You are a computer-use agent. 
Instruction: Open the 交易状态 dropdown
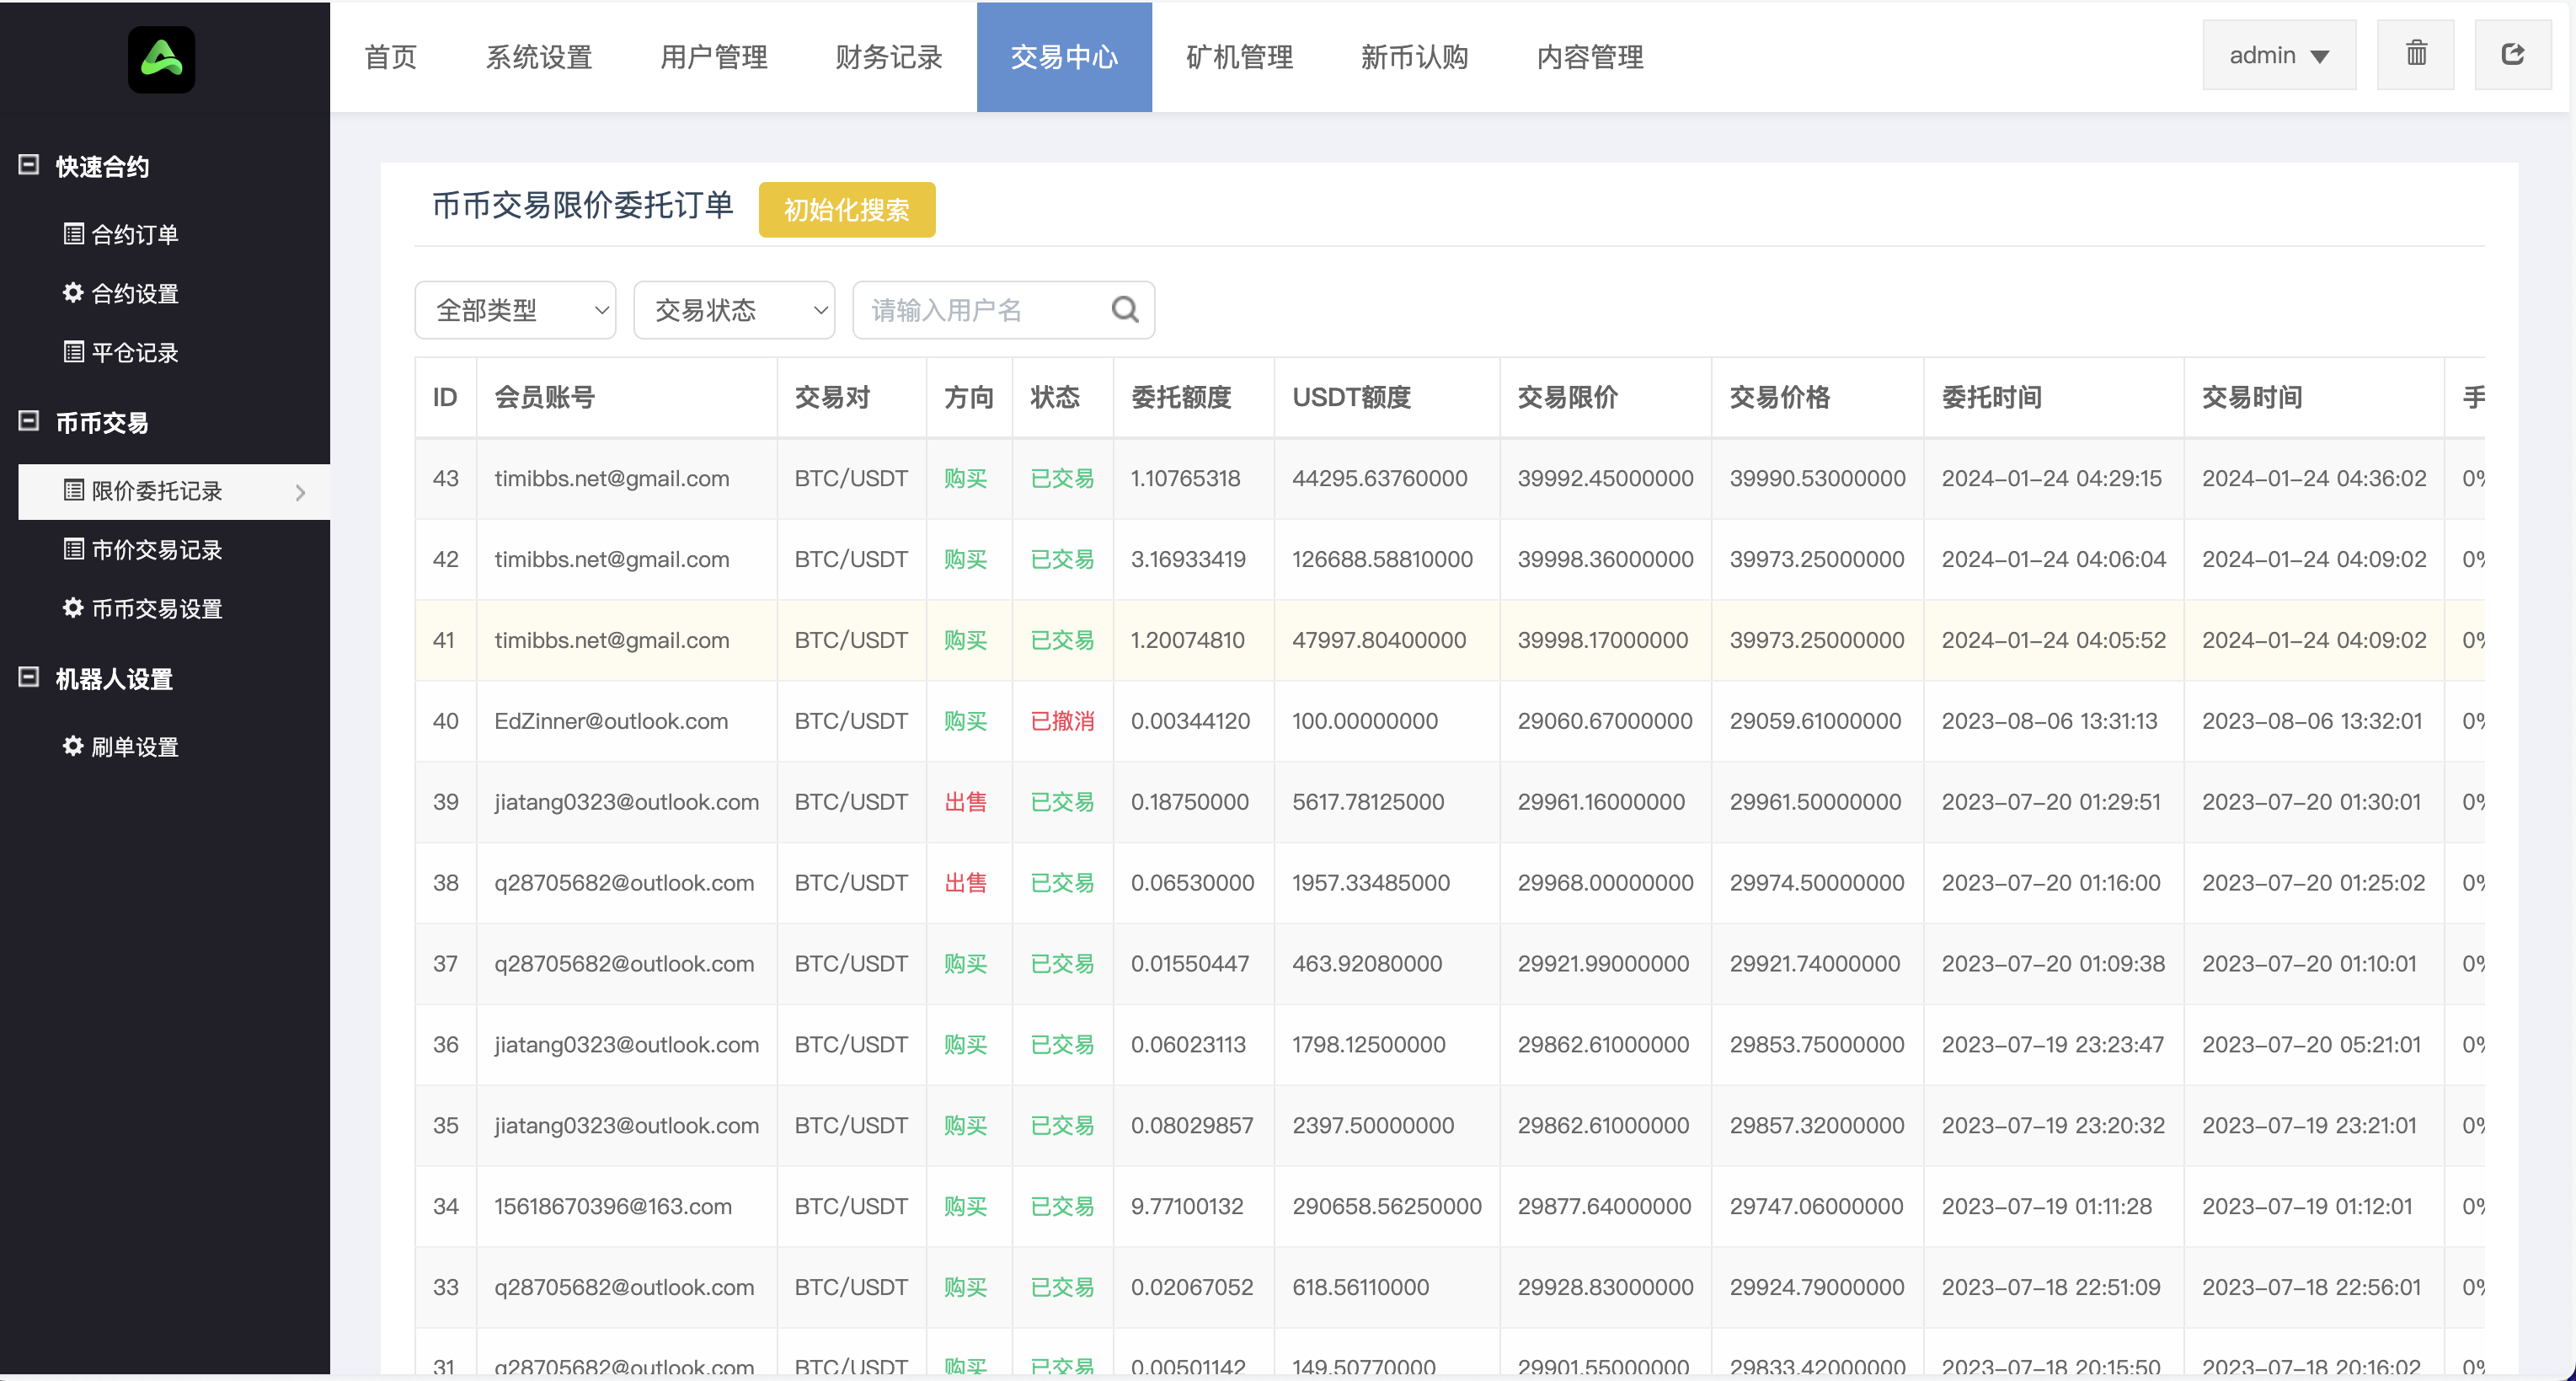tap(733, 310)
